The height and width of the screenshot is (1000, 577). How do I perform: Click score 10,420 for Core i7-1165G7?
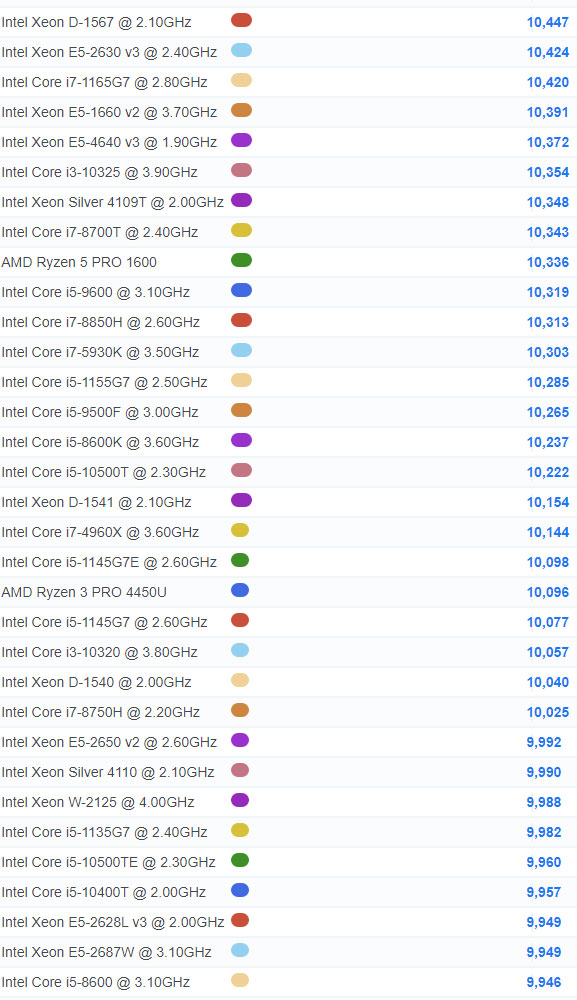pyautogui.click(x=548, y=82)
